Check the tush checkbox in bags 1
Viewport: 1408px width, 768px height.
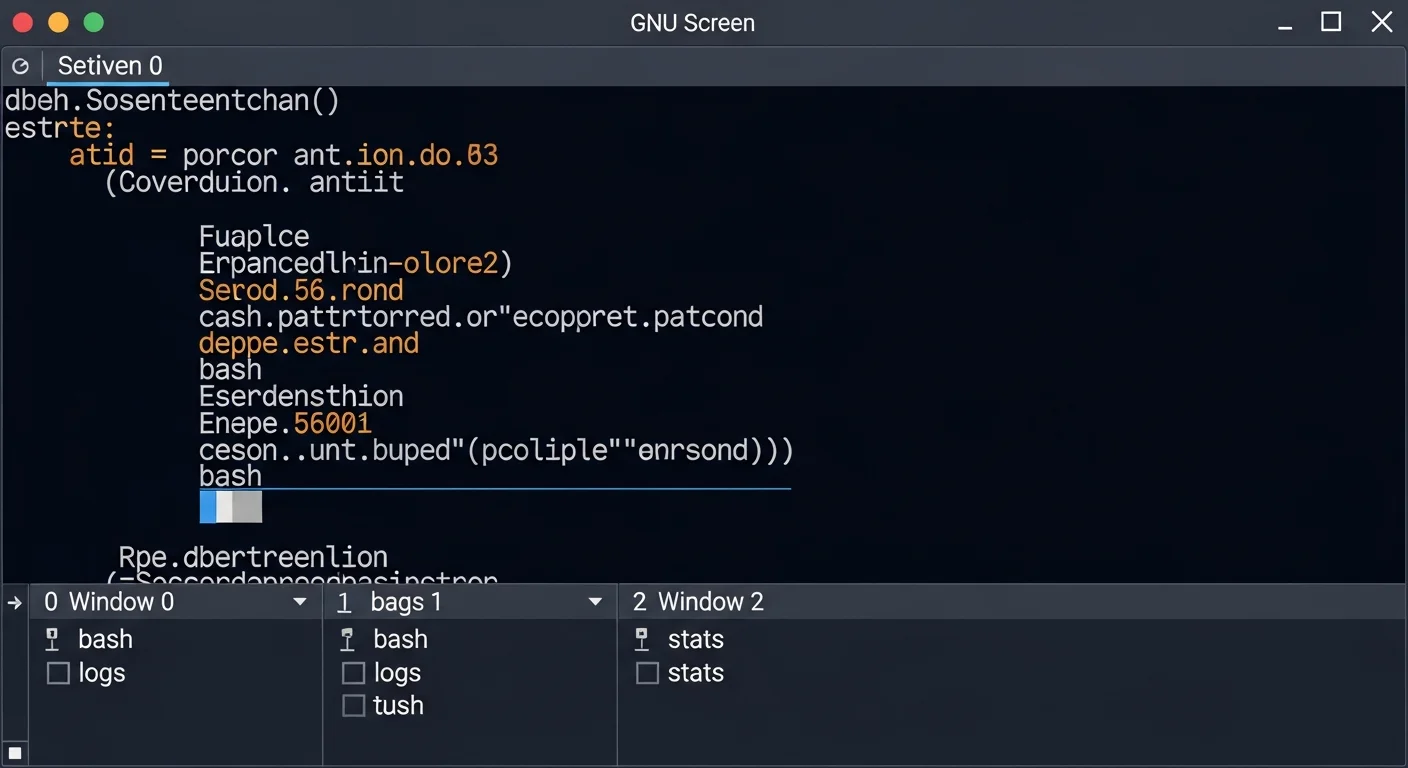click(352, 705)
